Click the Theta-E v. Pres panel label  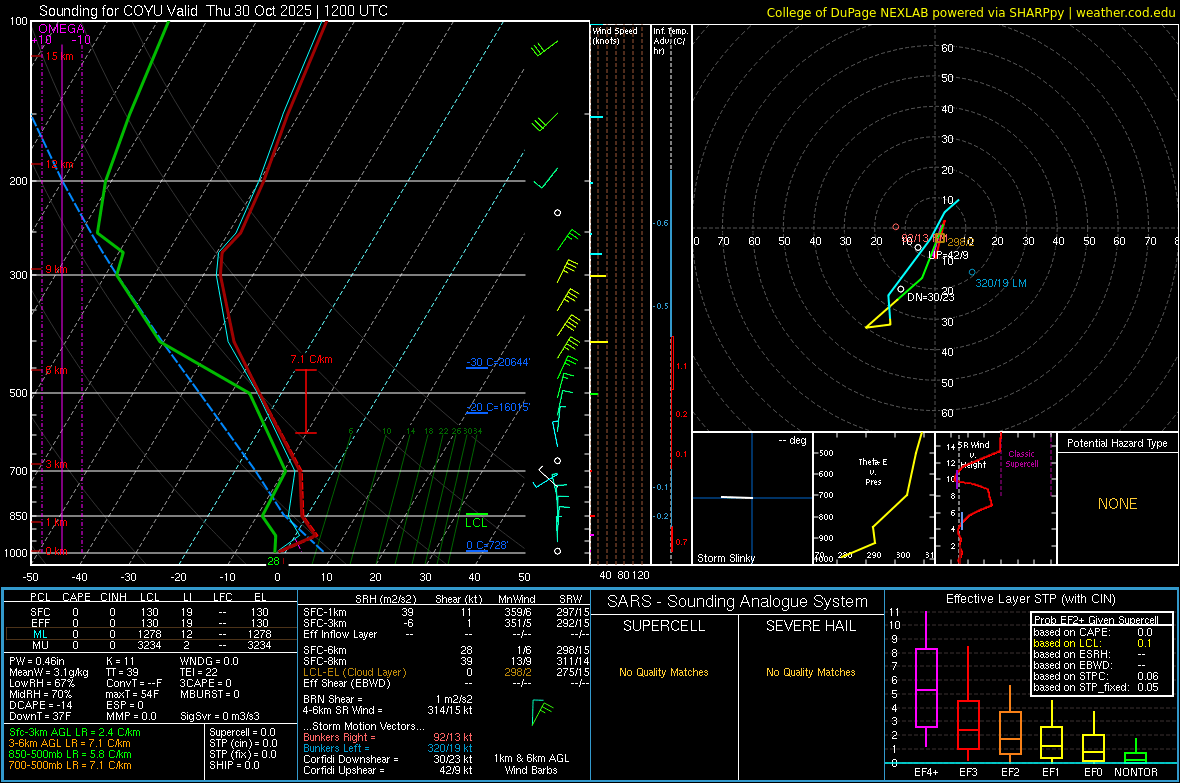(873, 471)
